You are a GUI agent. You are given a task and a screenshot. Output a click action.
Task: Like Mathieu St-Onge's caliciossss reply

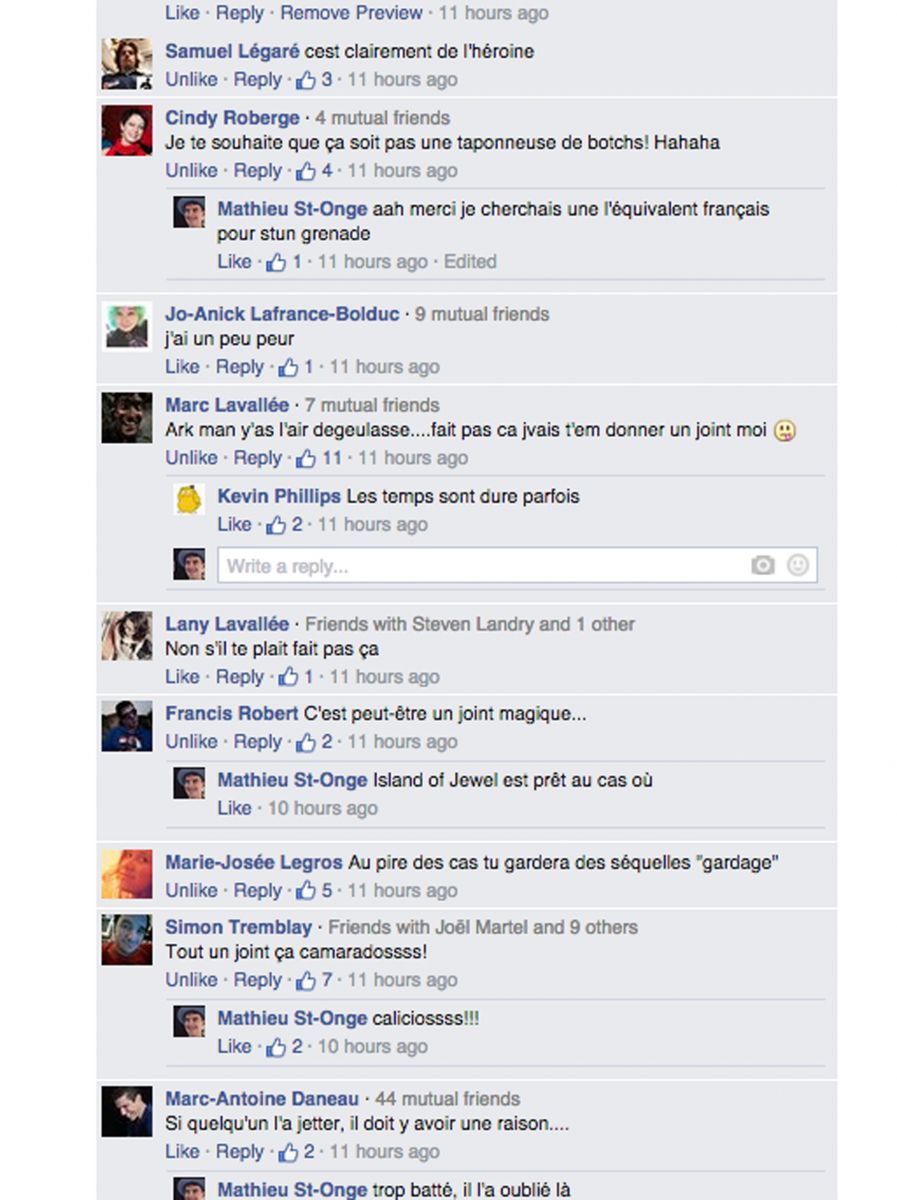click(234, 1047)
